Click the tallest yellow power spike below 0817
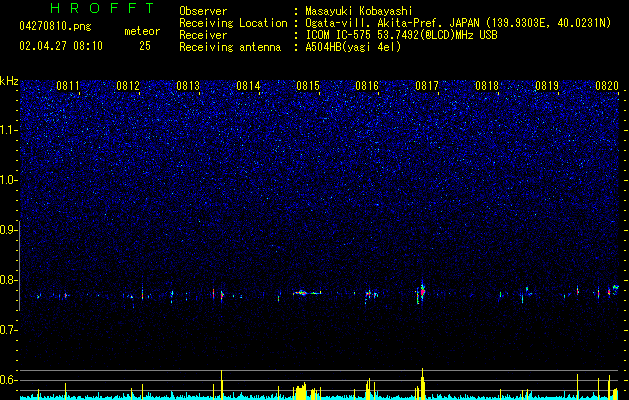The width and height of the screenshot is (629, 400). click(422, 384)
